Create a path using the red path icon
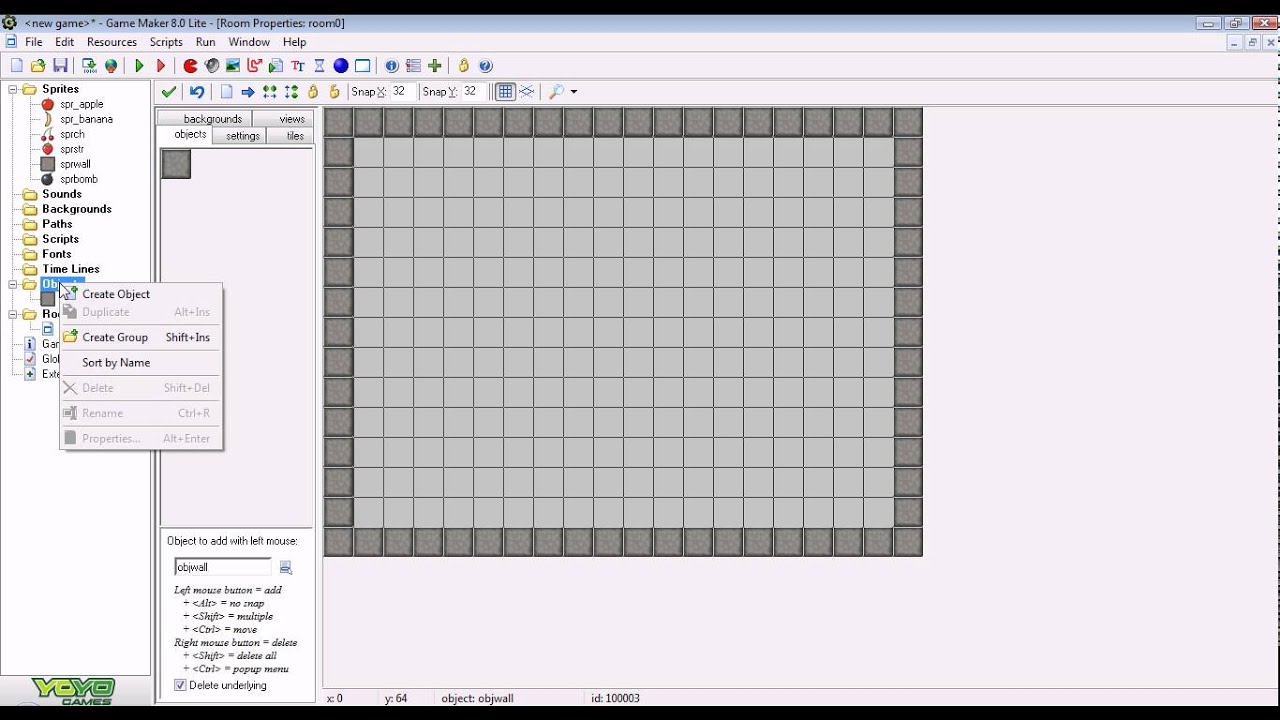The image size is (1280, 720). click(255, 66)
